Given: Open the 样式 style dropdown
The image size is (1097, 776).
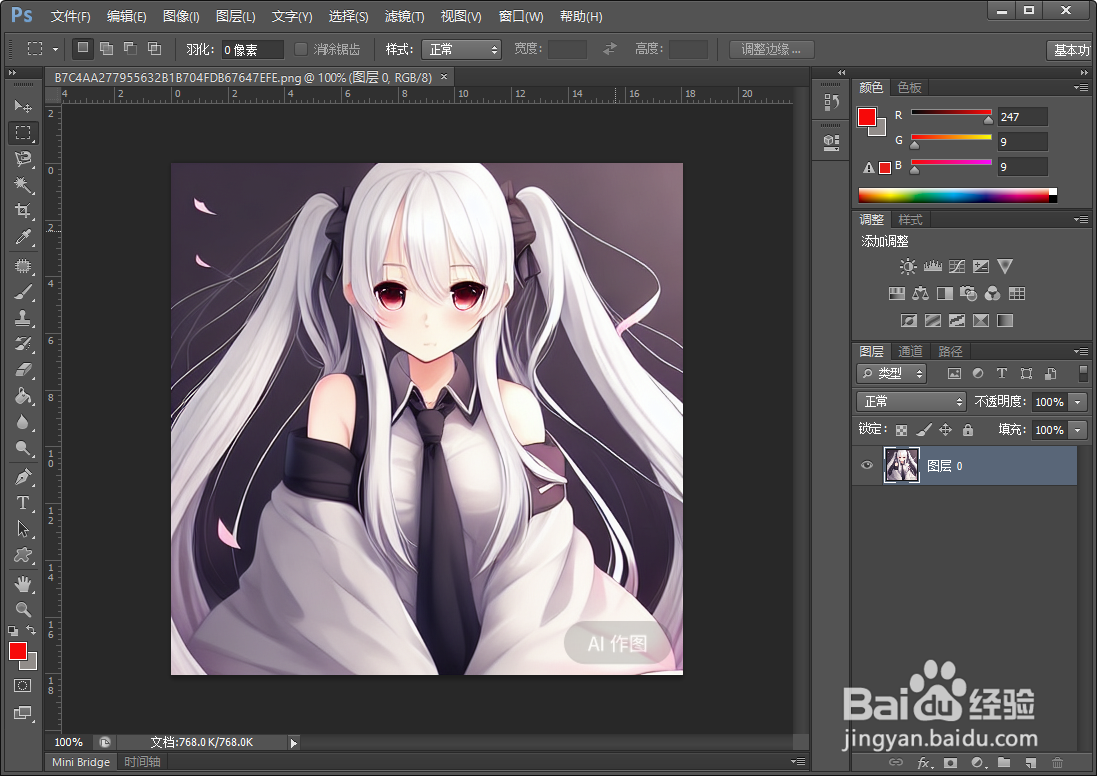Looking at the screenshot, I should (x=461, y=49).
